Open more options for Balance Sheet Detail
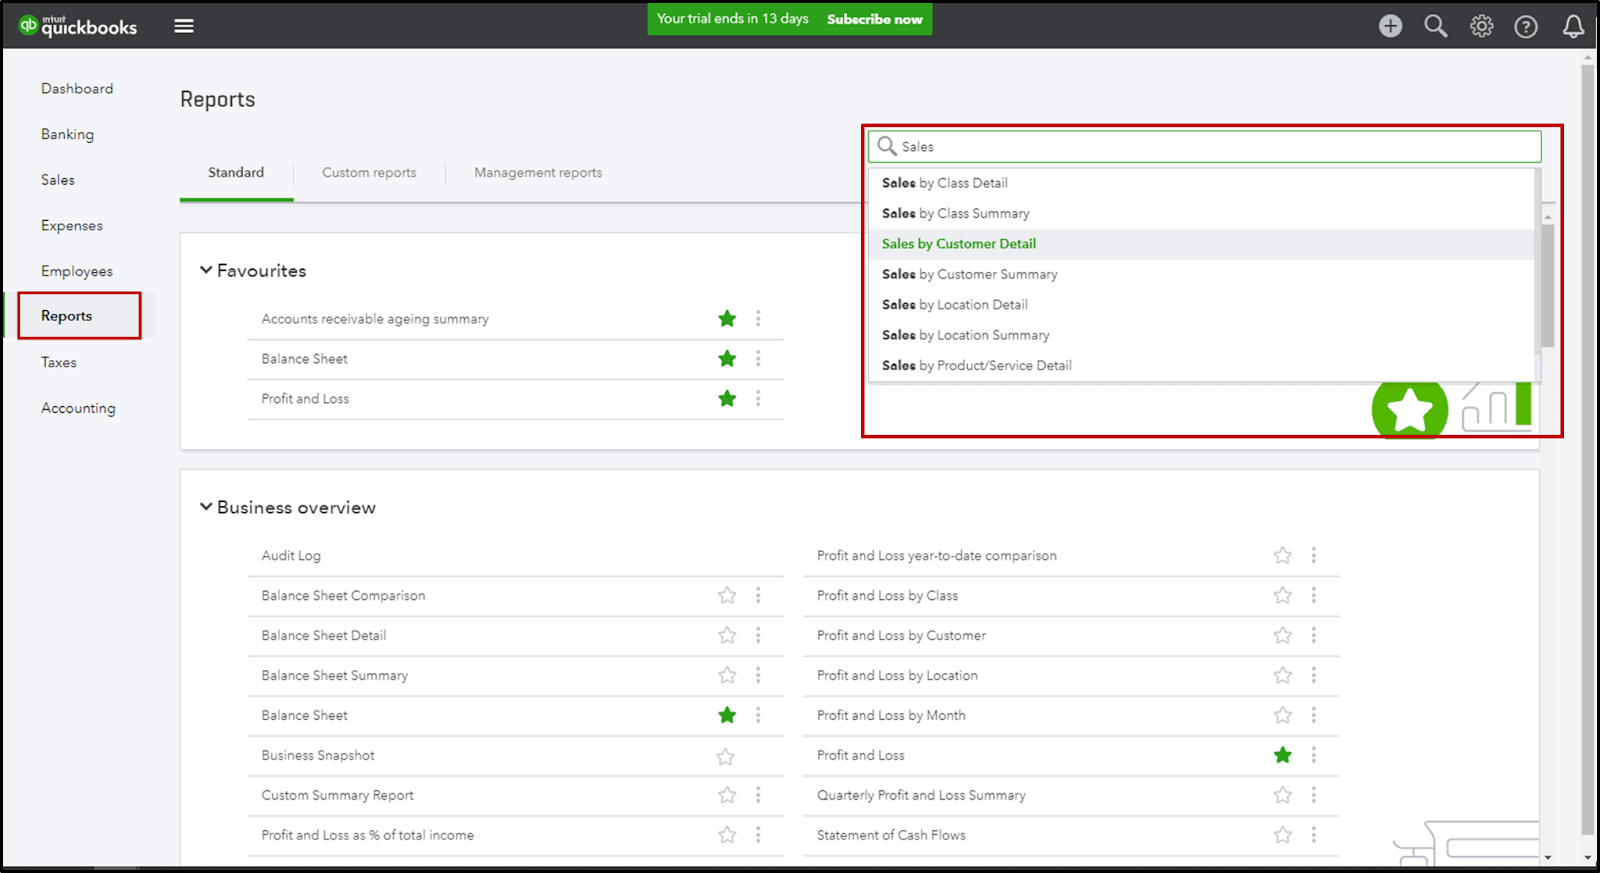Image resolution: width=1600 pixels, height=873 pixels. (758, 635)
